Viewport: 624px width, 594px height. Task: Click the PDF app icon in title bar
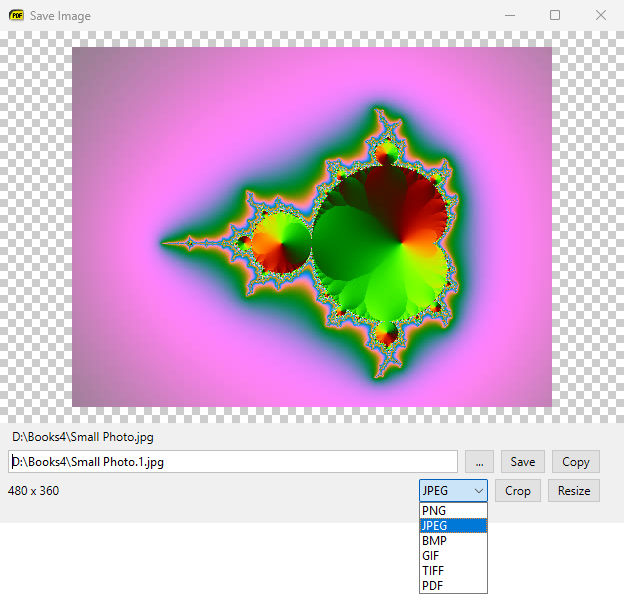16,15
